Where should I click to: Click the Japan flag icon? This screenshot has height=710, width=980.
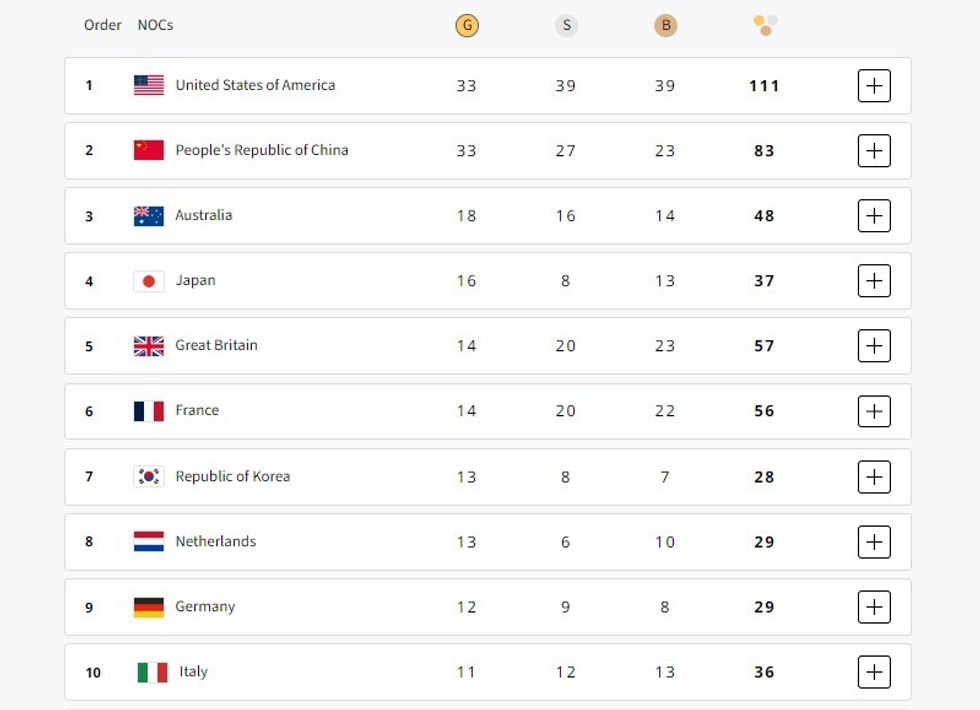[149, 281]
